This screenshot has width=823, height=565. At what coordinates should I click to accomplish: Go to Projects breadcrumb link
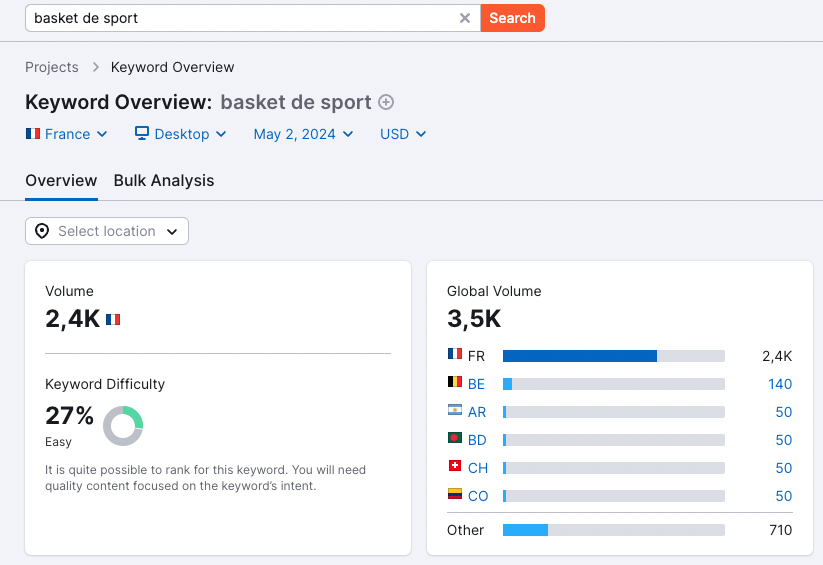tap(52, 67)
